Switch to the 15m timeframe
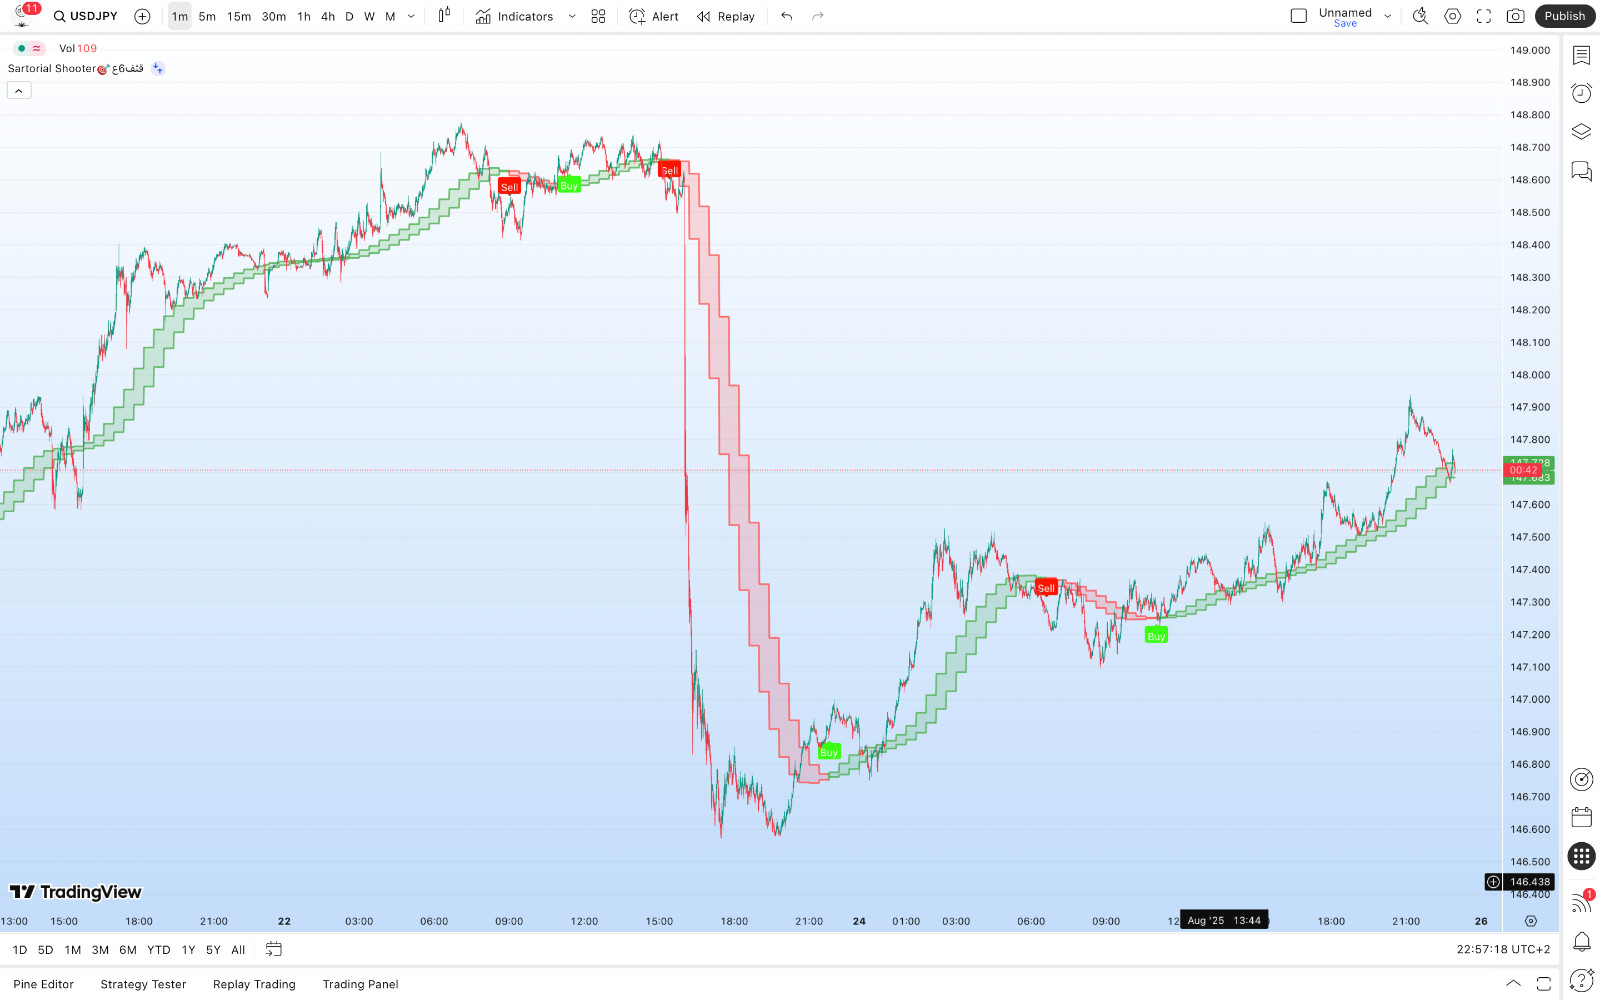Screen dimensions: 1600x1000 pos(239,16)
